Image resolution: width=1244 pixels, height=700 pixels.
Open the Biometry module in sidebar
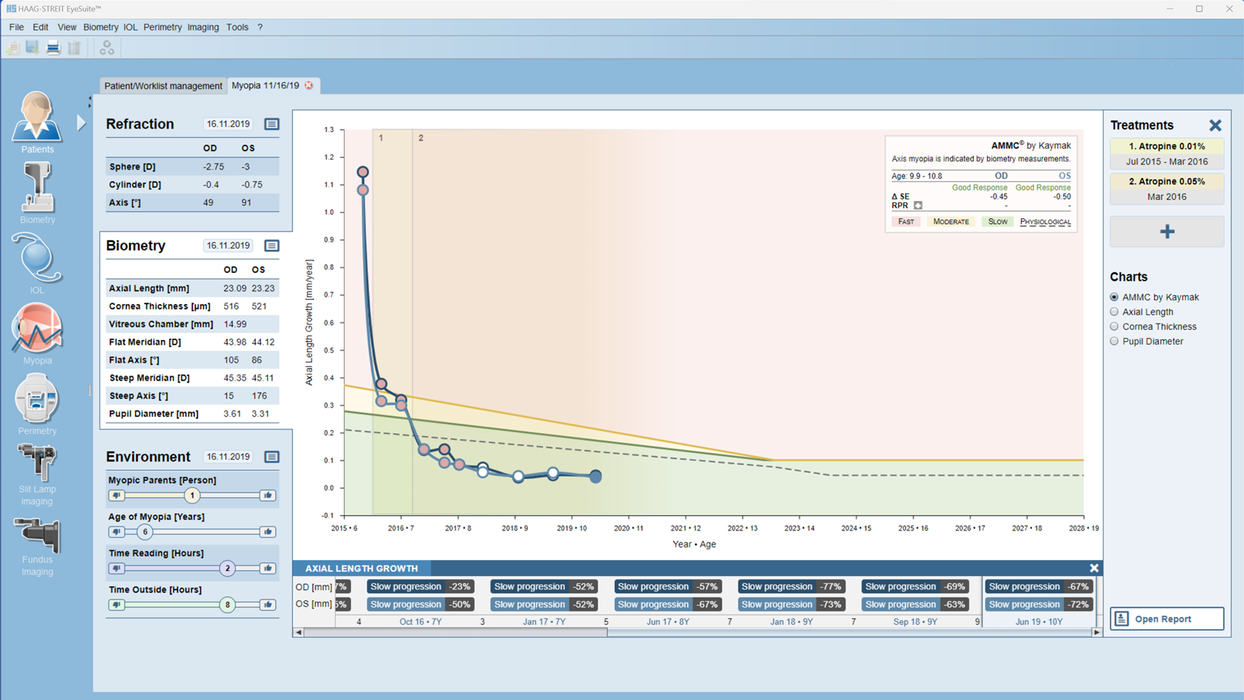click(37, 188)
